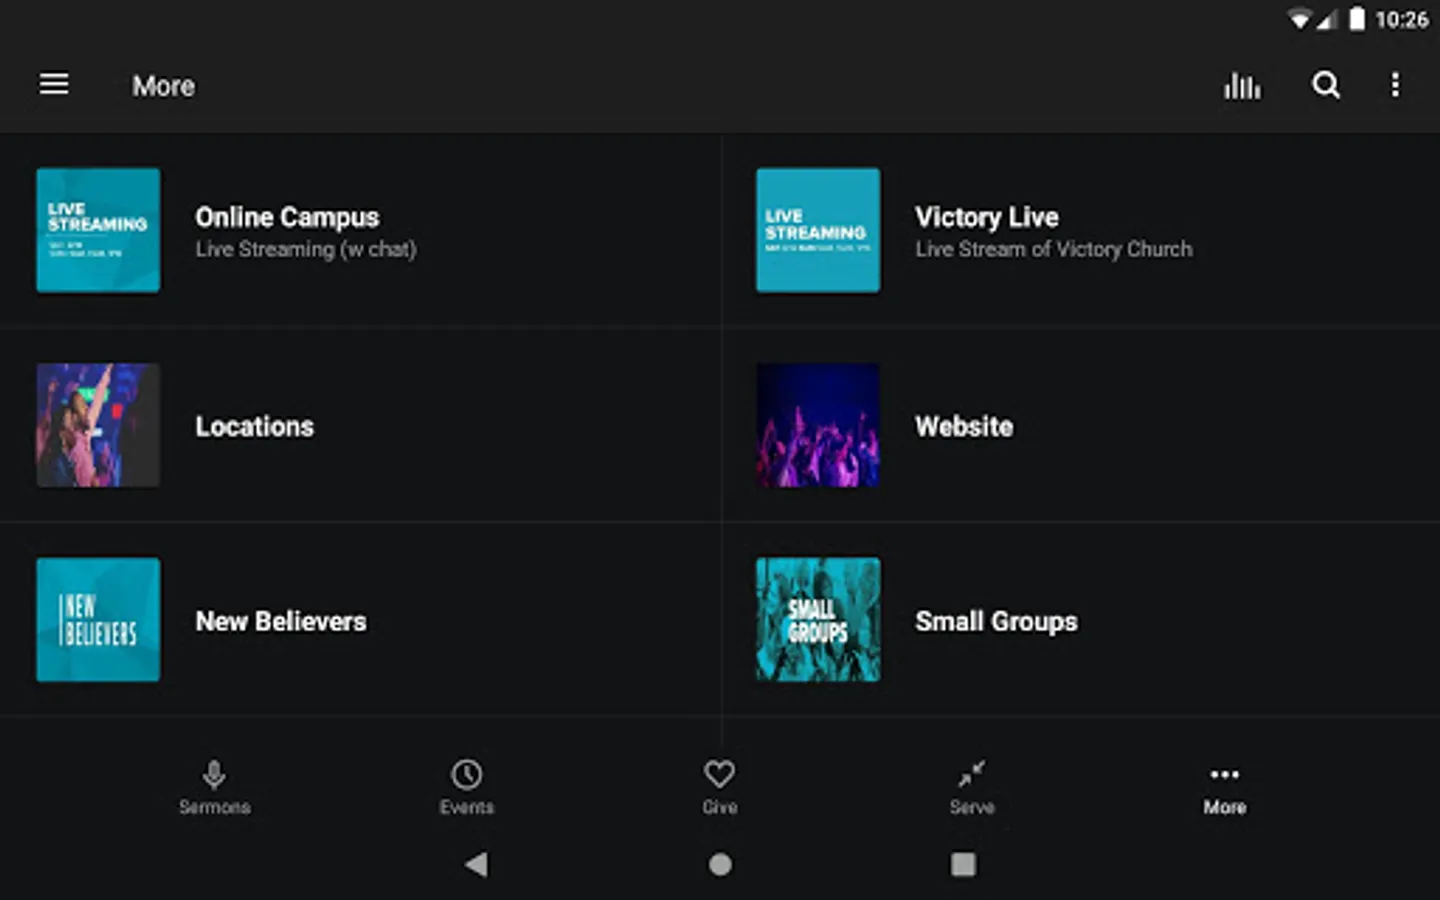Tap the Events clock icon
This screenshot has height=900, width=1440.
pos(466,774)
